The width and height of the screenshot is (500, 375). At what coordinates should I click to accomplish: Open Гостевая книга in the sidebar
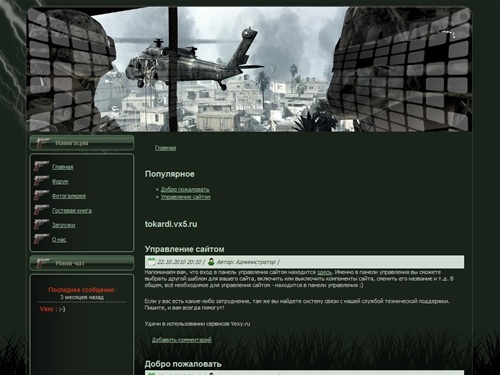click(72, 211)
